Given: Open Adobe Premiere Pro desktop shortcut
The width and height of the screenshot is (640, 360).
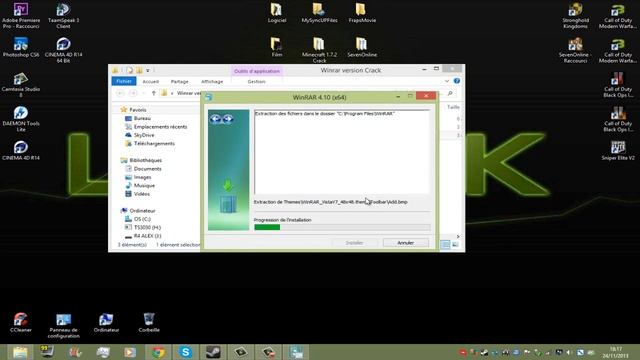Looking at the screenshot, I should point(21,16).
